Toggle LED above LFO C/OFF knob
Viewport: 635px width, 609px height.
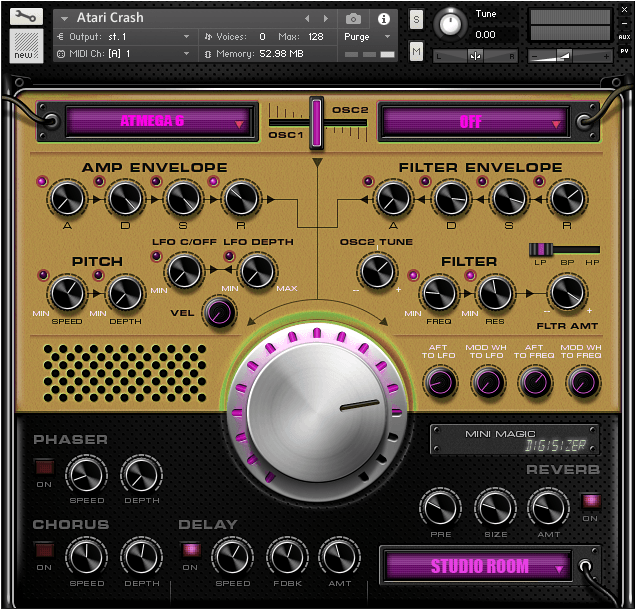point(156,256)
